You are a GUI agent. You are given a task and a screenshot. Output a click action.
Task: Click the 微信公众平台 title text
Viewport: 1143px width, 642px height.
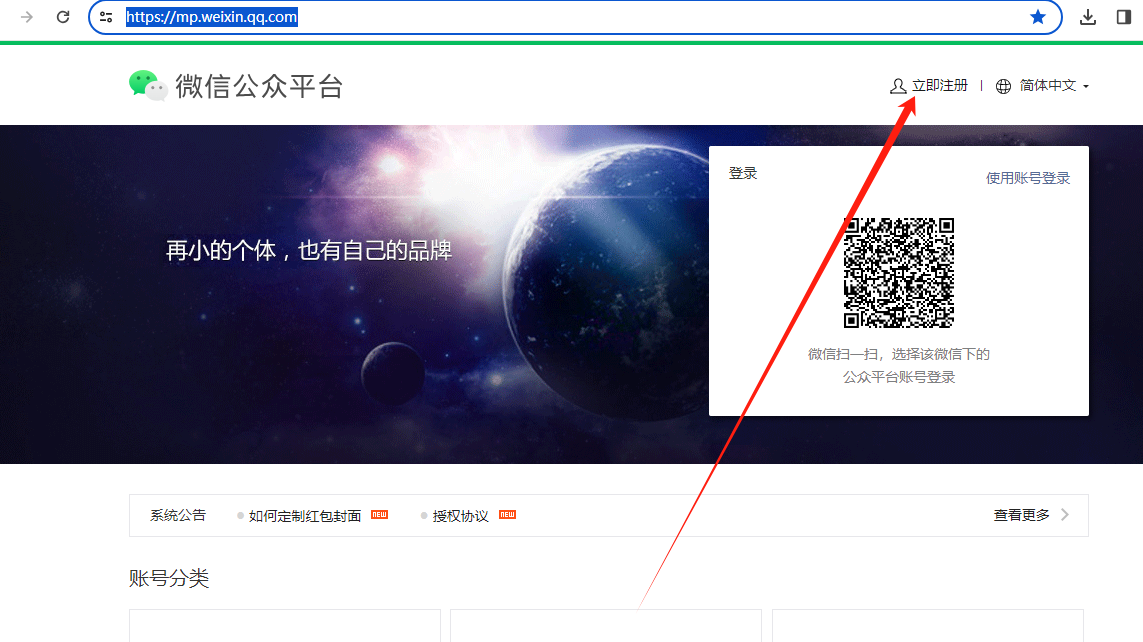pyautogui.click(x=259, y=87)
